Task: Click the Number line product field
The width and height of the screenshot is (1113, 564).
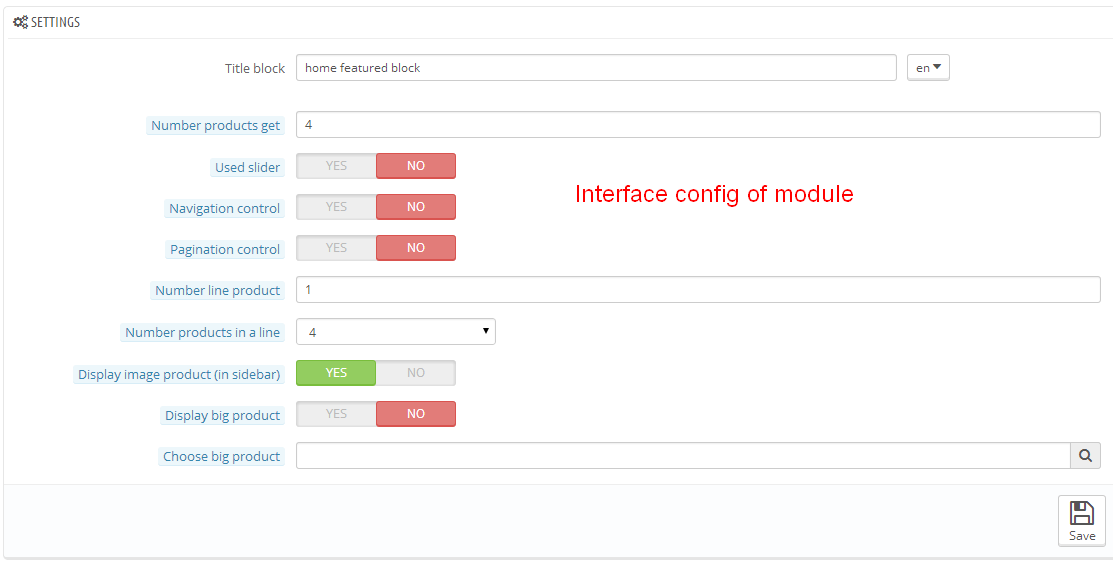Action: pyautogui.click(x=698, y=290)
